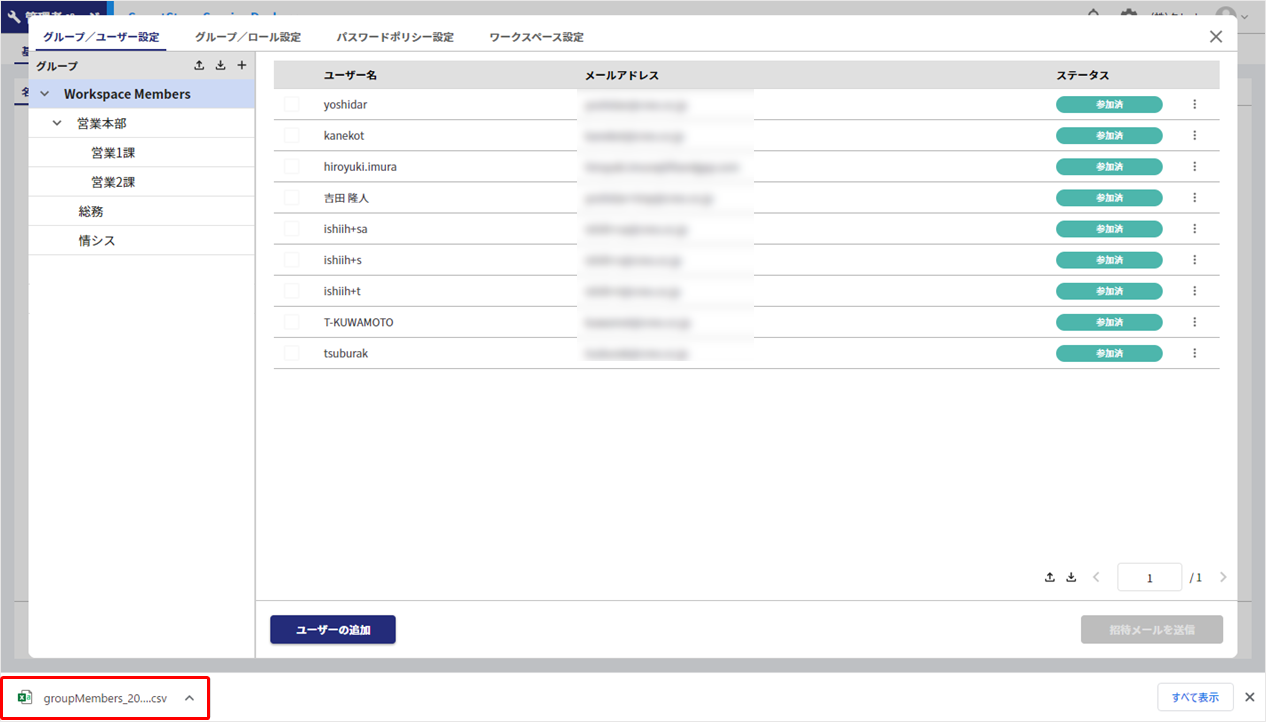
Task: Collapse the Workspace Members tree node
Action: (x=44, y=94)
